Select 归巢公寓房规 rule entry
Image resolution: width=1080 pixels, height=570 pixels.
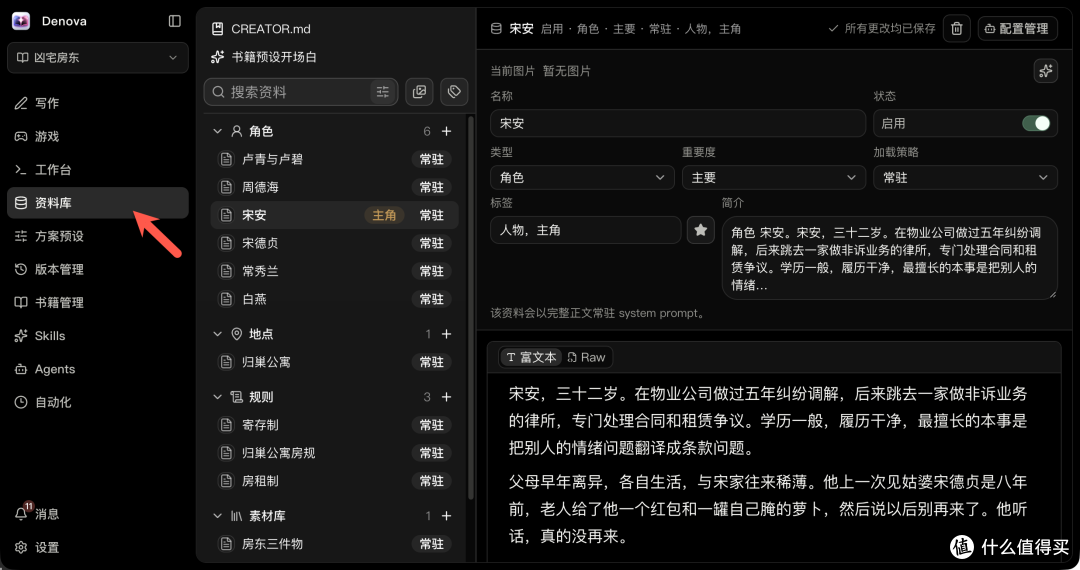coord(334,453)
